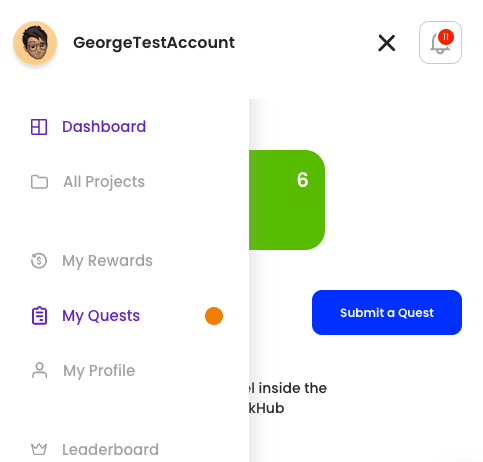Navigate to My Quests
483x462 pixels.
tap(101, 316)
